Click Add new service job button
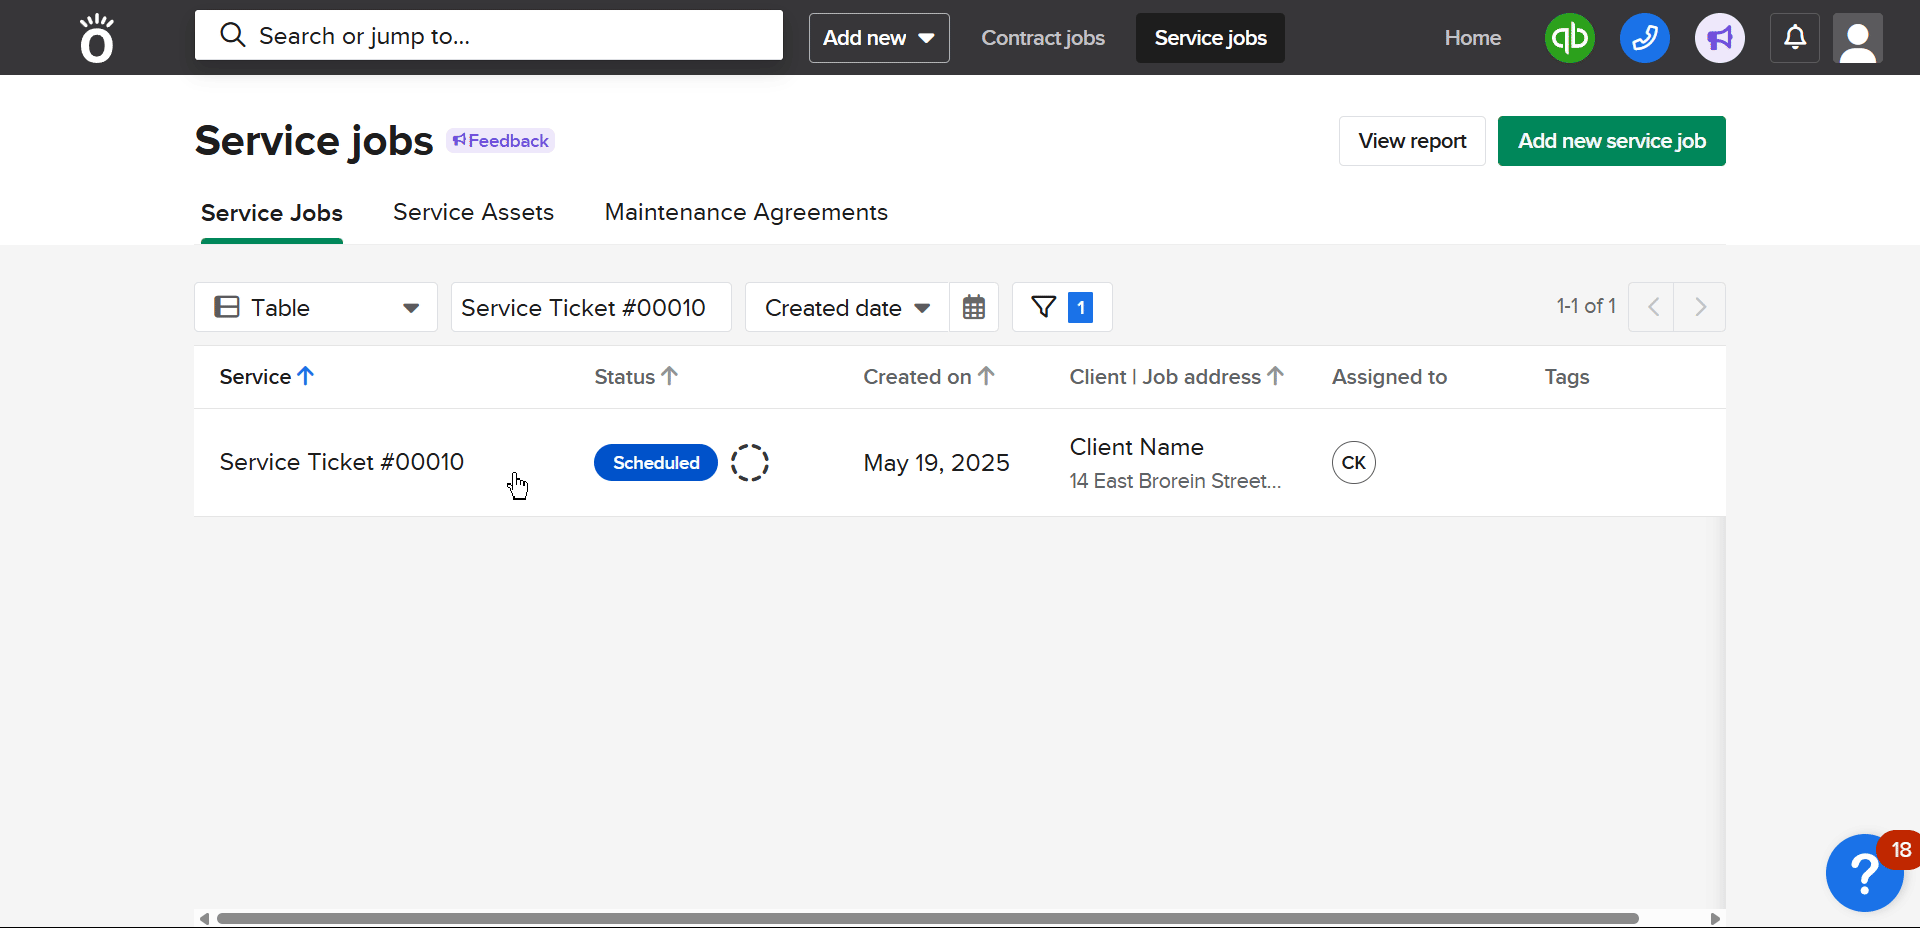The width and height of the screenshot is (1920, 928). (x=1611, y=141)
